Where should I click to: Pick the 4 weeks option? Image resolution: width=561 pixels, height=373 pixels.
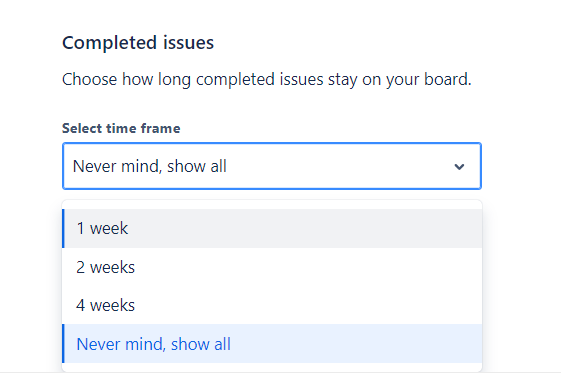pyautogui.click(x=272, y=305)
